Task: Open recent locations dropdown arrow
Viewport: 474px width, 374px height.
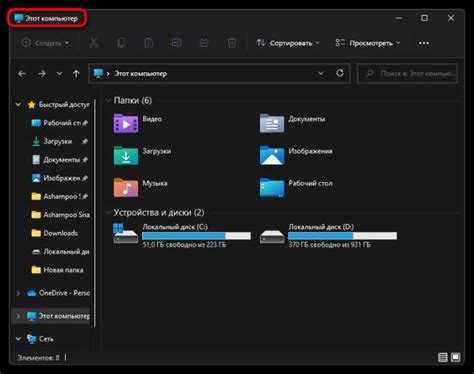Action: pos(59,74)
